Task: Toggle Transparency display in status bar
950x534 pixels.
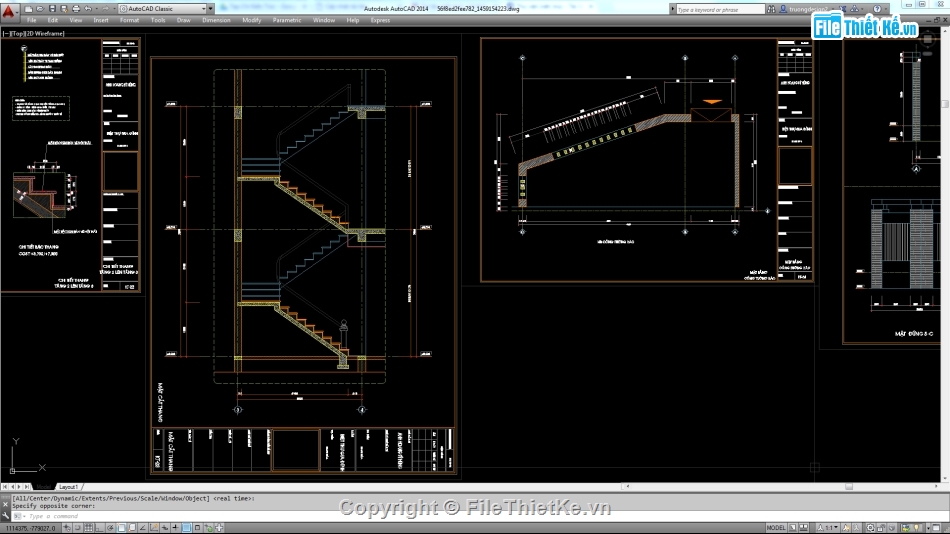Action: (187, 528)
